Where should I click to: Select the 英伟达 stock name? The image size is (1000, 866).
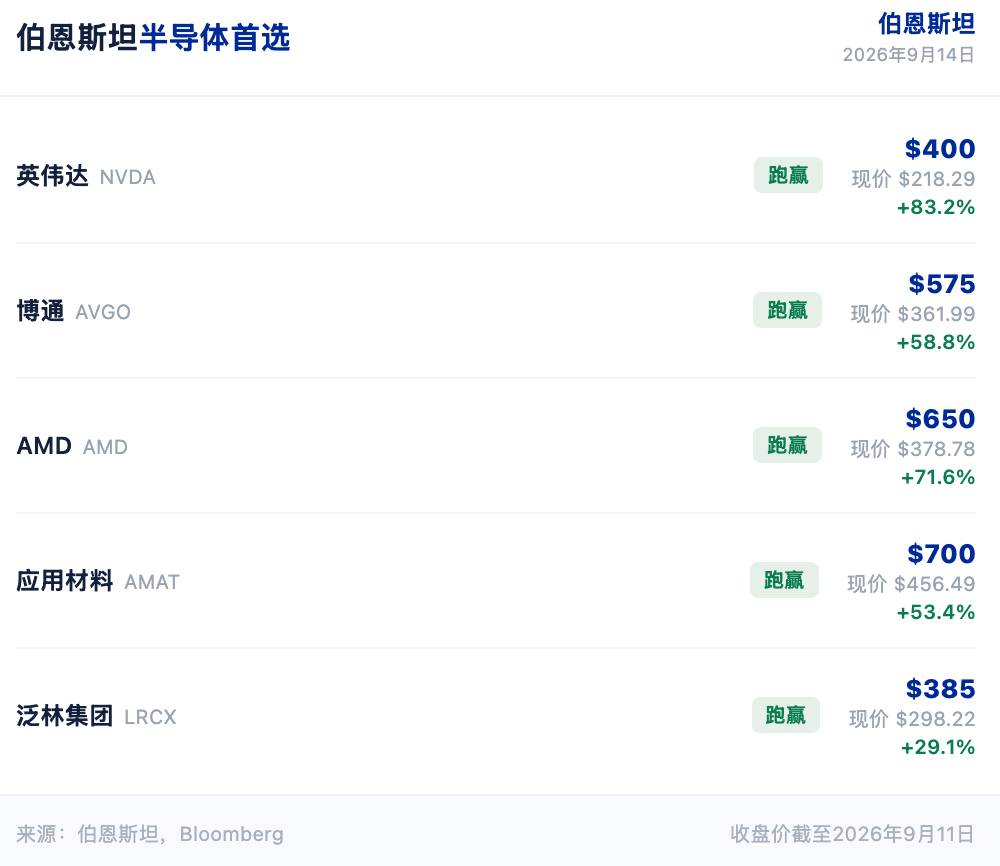[x=52, y=176]
